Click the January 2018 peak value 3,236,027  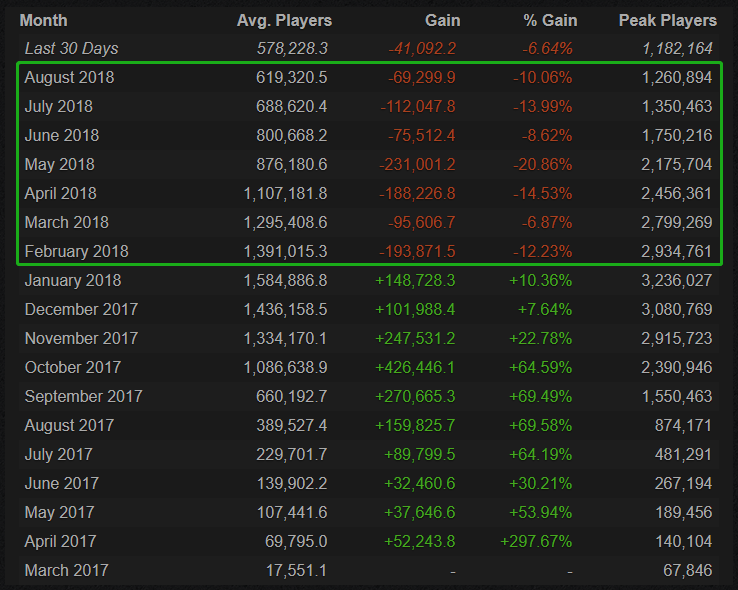(x=676, y=281)
